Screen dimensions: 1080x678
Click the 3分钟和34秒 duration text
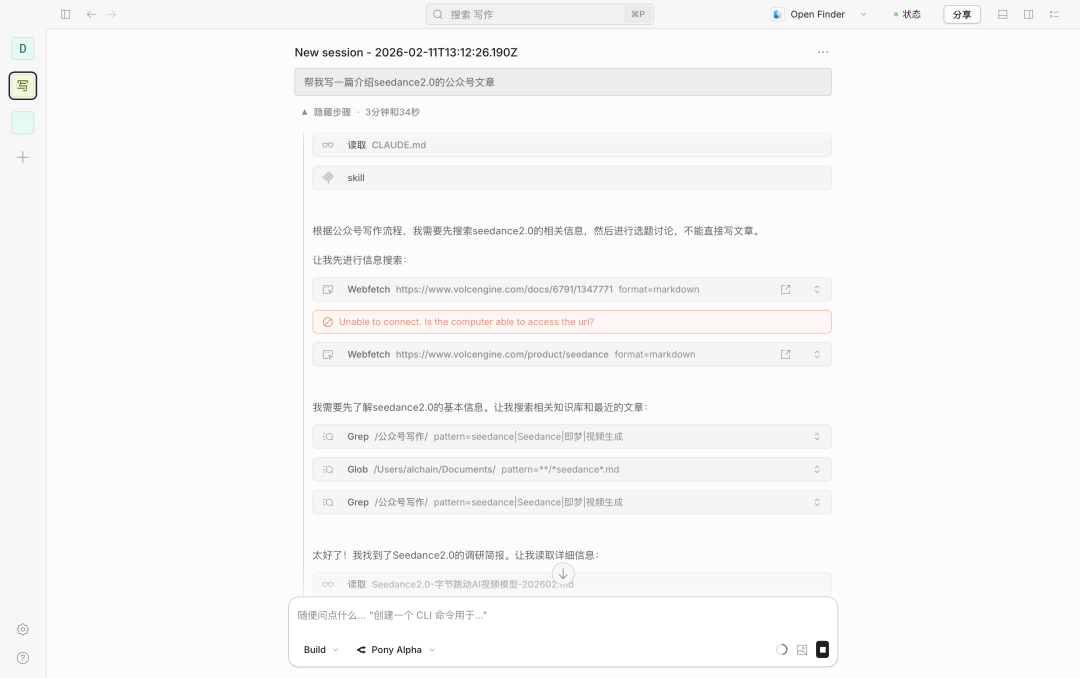(x=392, y=112)
